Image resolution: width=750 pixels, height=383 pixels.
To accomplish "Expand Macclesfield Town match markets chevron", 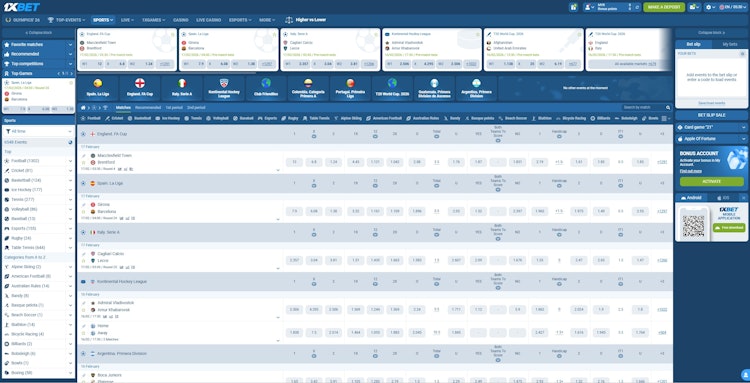I will [278, 170].
